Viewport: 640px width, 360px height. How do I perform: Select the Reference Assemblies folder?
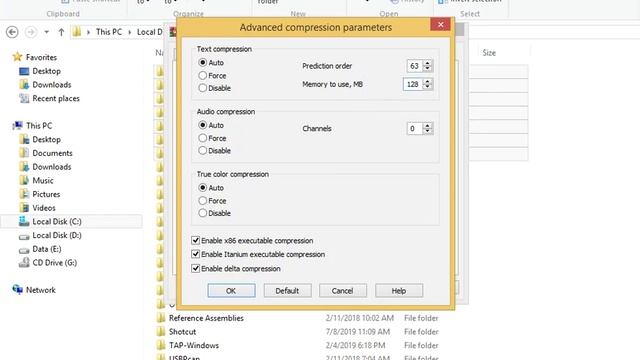(206, 318)
